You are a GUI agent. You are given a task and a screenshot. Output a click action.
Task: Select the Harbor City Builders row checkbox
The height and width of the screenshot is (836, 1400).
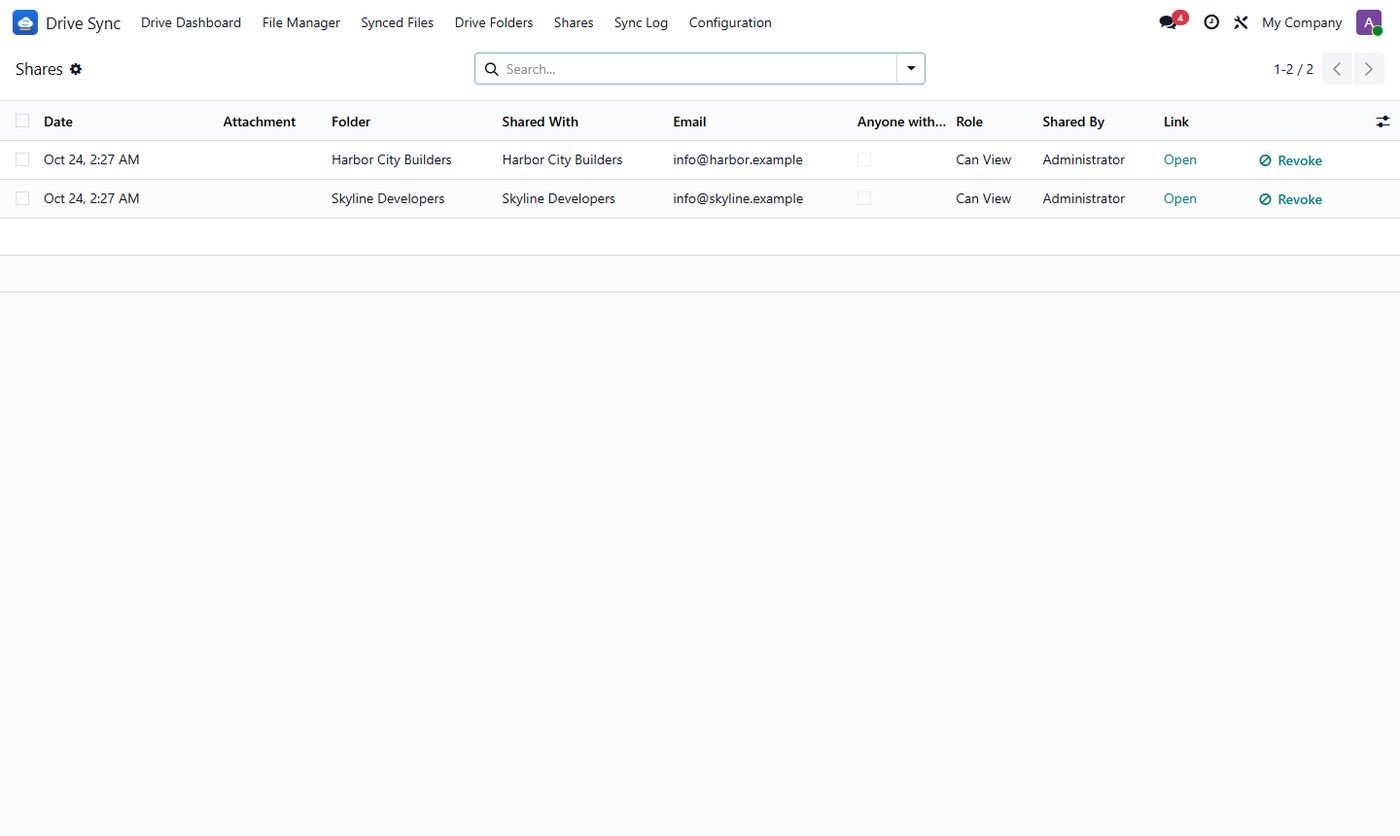[22, 159]
